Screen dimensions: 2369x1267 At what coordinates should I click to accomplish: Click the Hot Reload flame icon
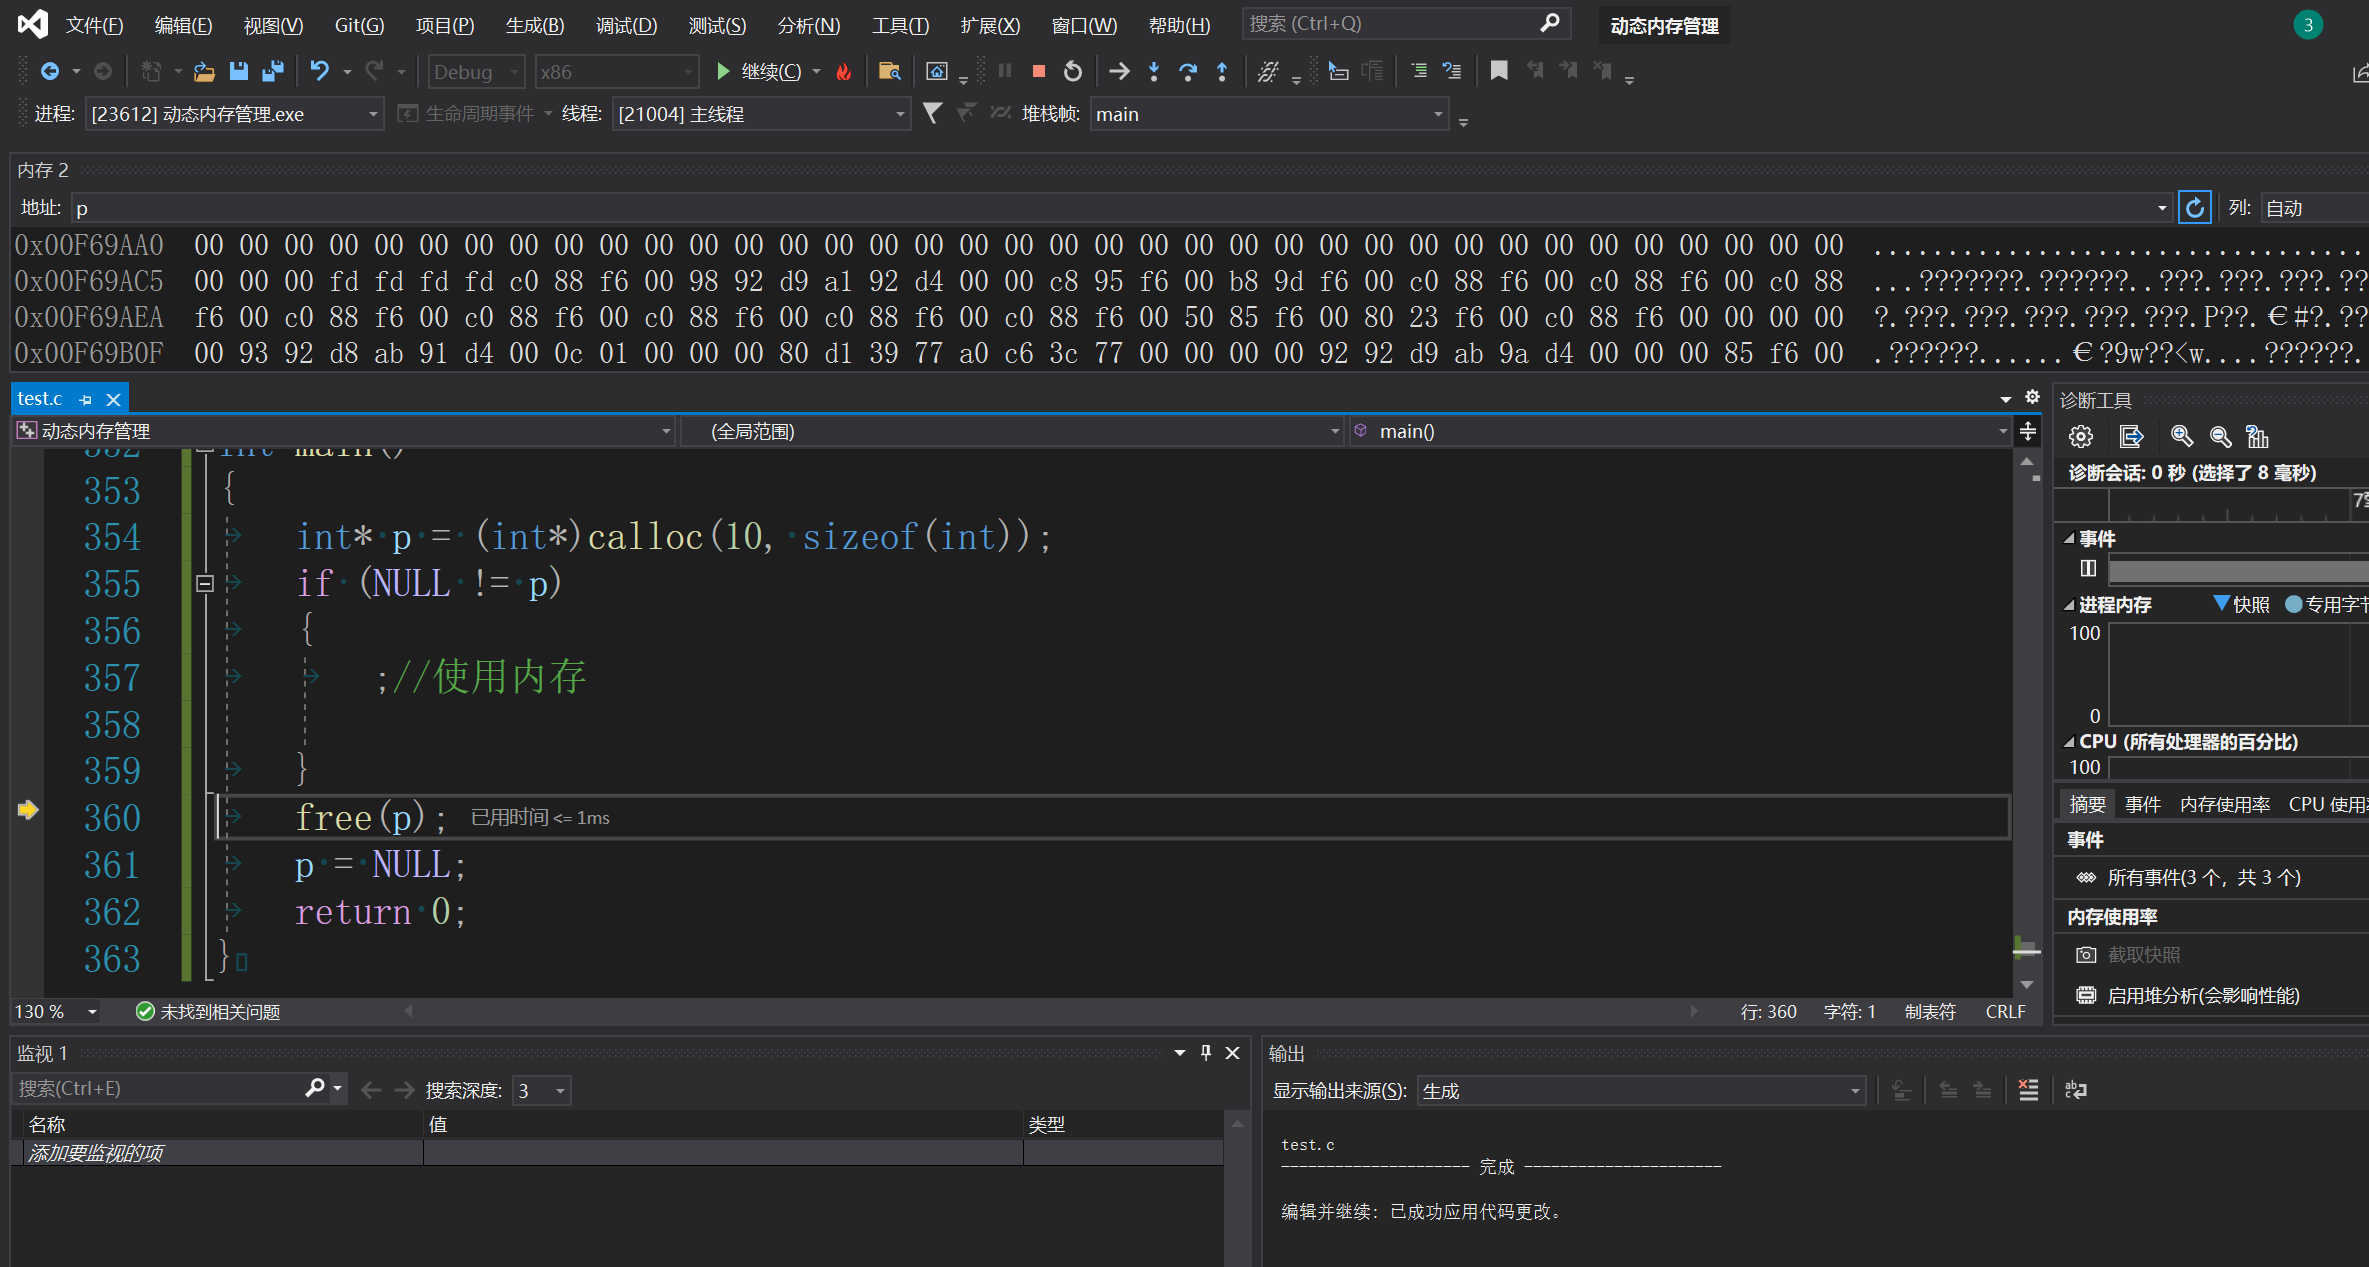(844, 71)
